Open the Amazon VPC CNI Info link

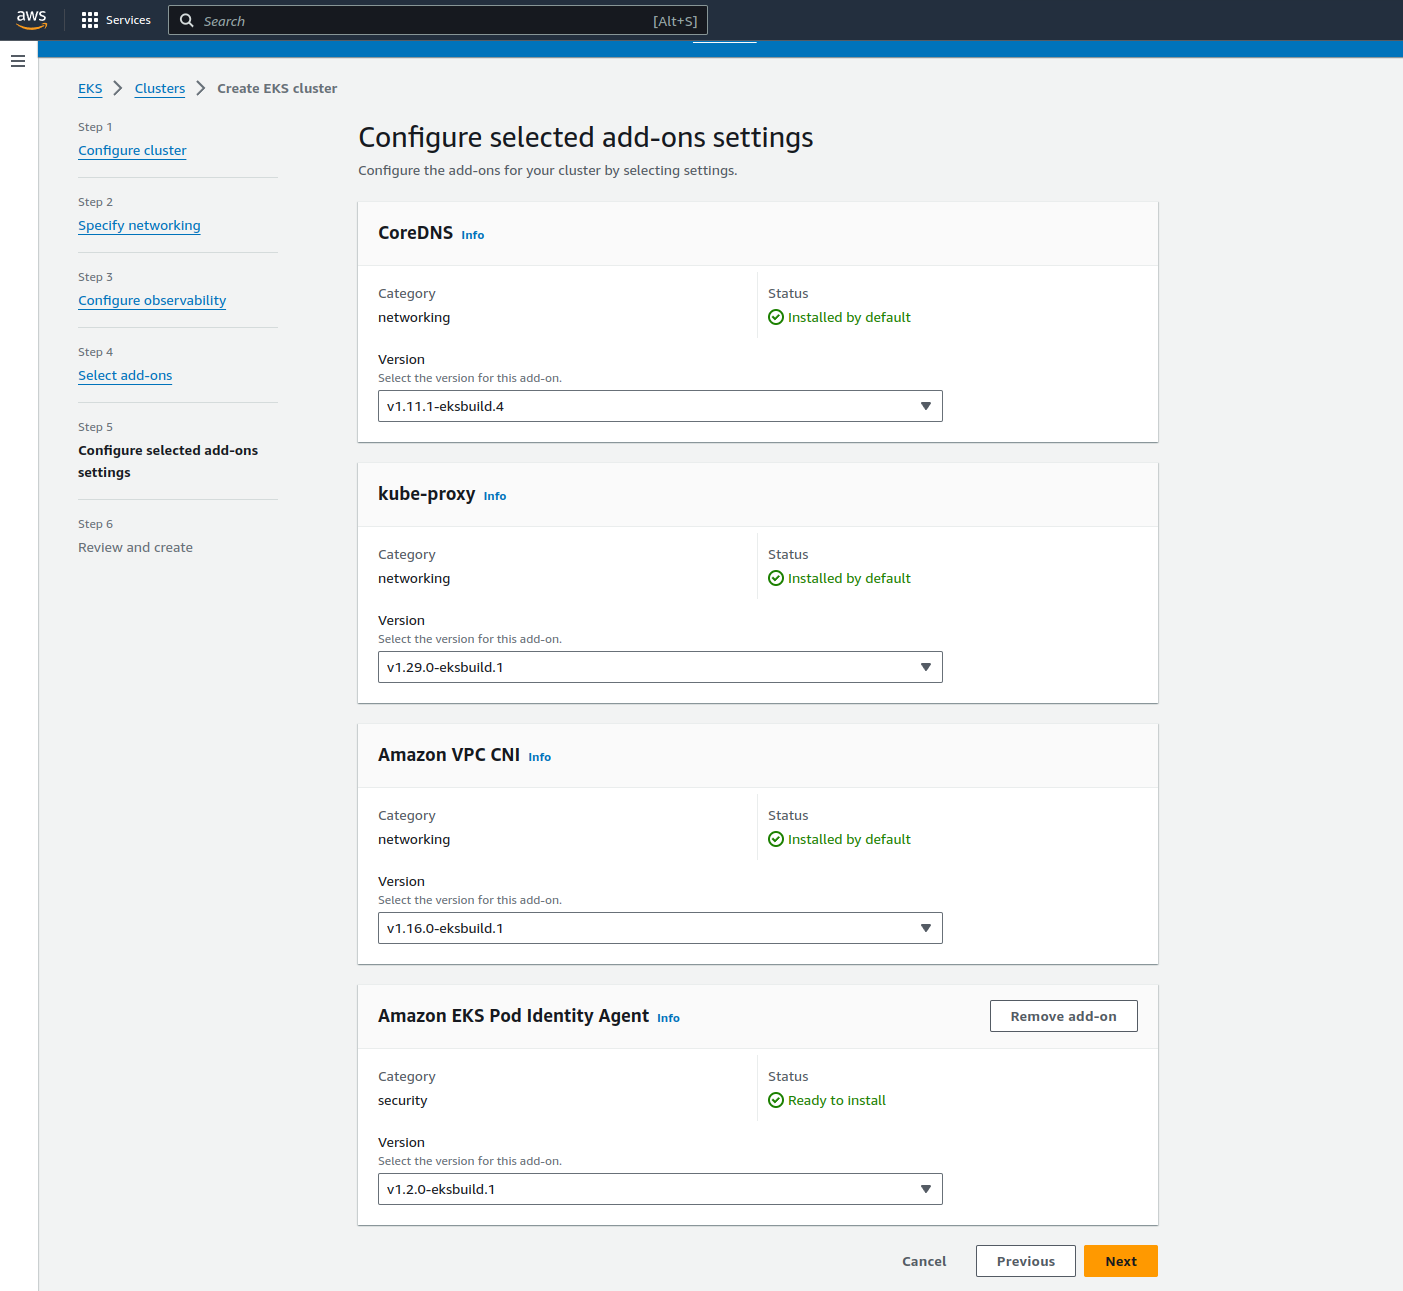click(540, 757)
